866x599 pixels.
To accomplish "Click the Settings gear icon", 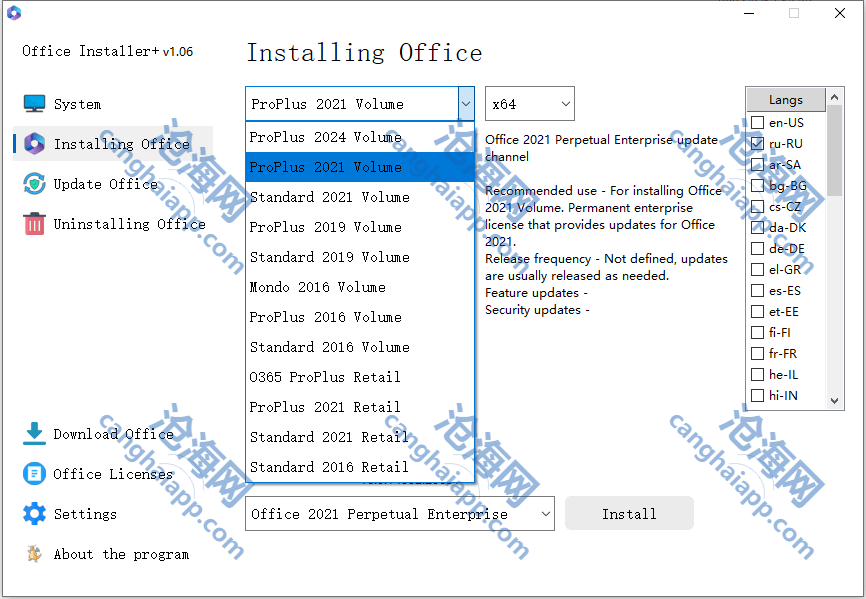I will click(35, 514).
